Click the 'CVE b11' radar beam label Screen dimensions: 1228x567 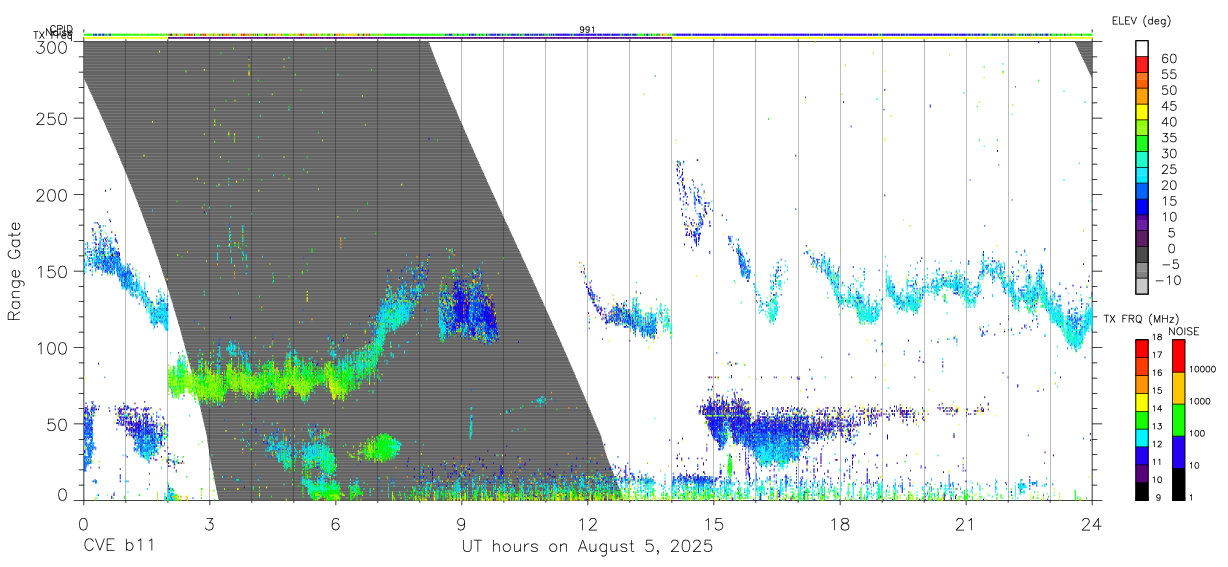pyautogui.click(x=119, y=547)
